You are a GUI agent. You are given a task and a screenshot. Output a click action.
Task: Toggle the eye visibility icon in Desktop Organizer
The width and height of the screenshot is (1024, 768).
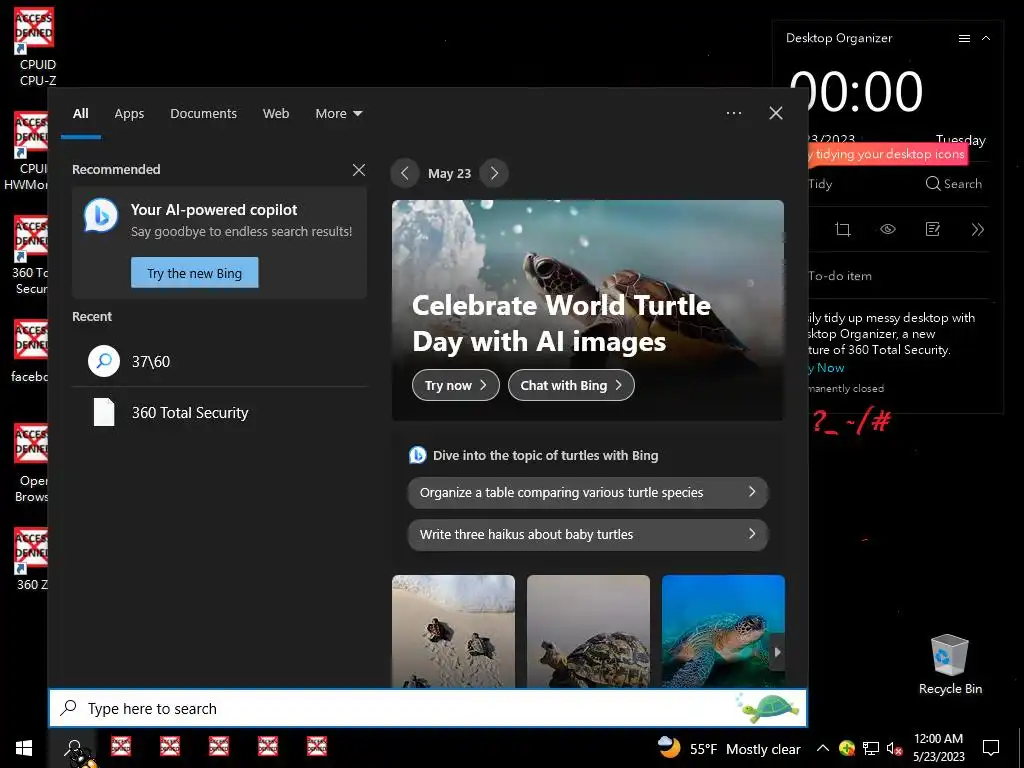[x=888, y=229]
